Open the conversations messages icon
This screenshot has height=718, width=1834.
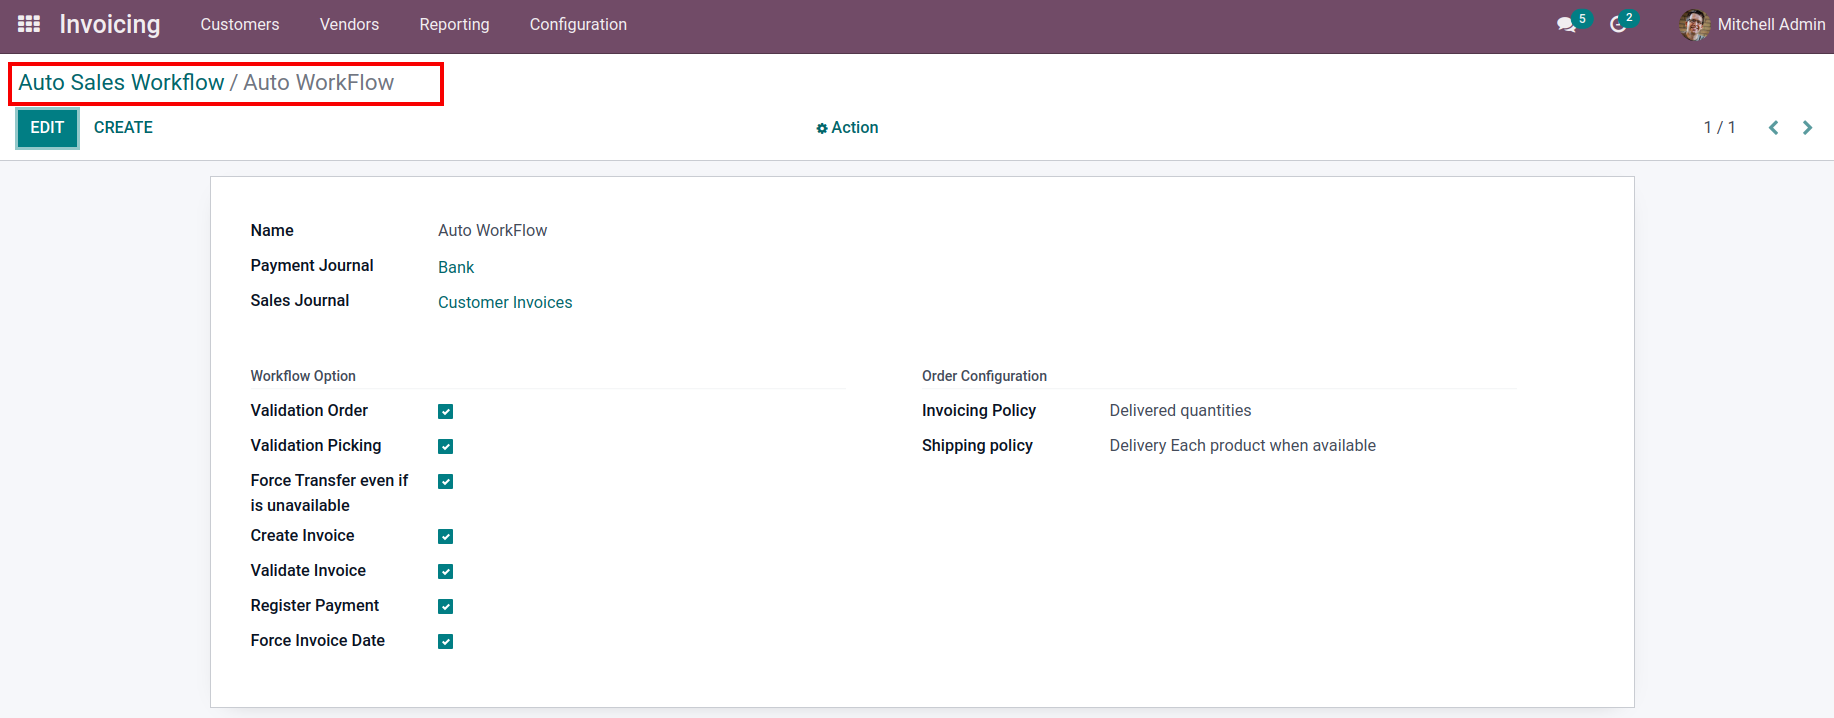click(1566, 25)
